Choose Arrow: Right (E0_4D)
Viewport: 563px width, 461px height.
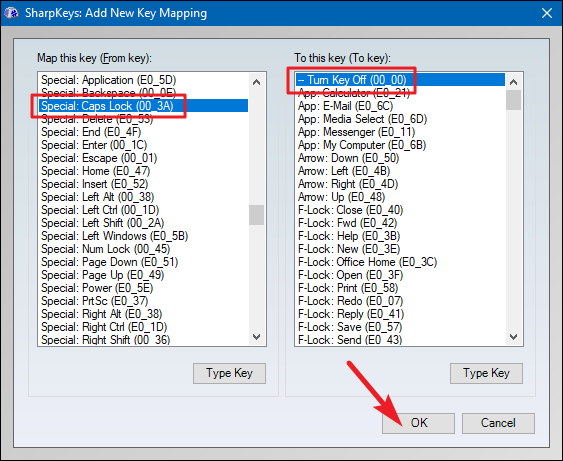[400, 184]
